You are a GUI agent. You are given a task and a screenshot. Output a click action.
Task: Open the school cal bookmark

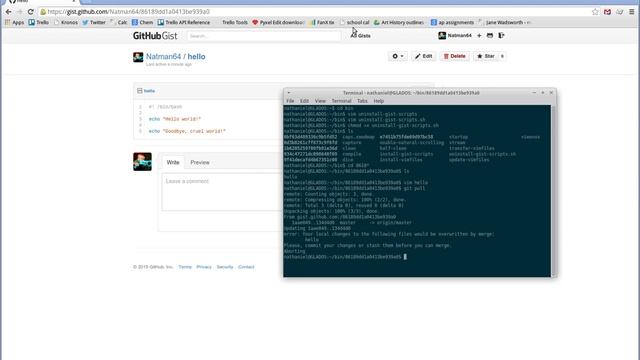355,22
